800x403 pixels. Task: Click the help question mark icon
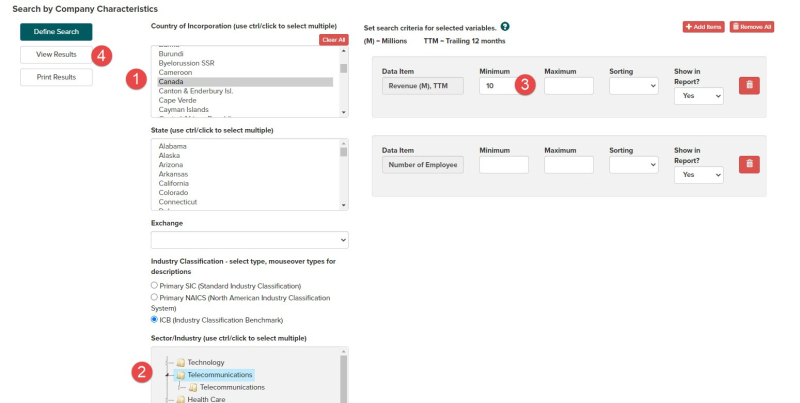click(x=505, y=26)
